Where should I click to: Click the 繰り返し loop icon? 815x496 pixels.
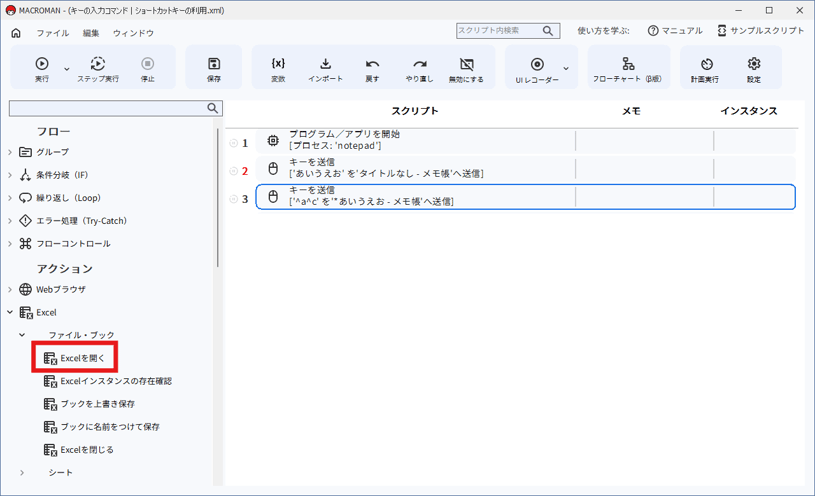pos(25,198)
